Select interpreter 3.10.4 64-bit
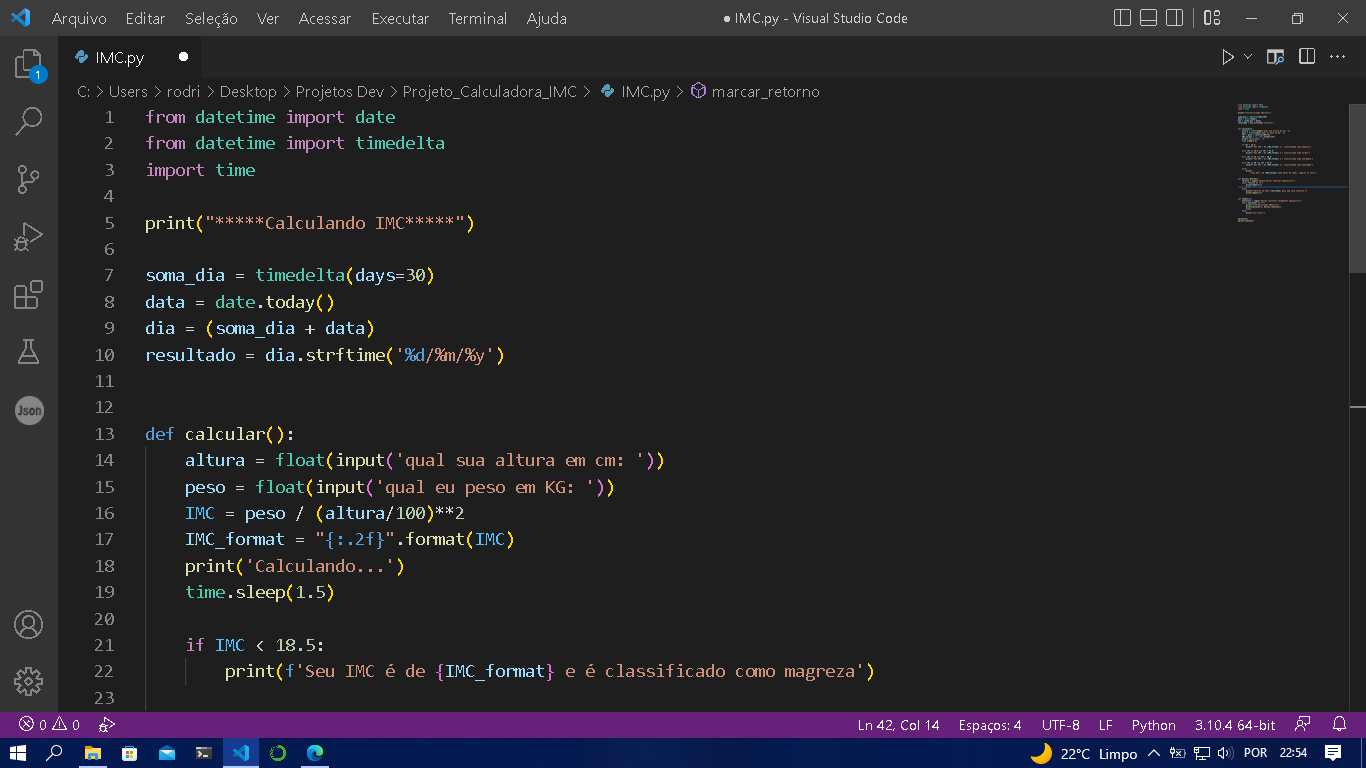Viewport: 1366px width, 768px height. [x=1235, y=725]
